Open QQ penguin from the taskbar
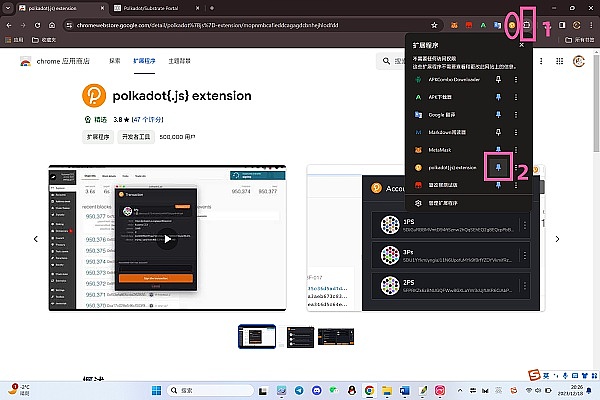The height and width of the screenshot is (400, 600). click(x=352, y=390)
